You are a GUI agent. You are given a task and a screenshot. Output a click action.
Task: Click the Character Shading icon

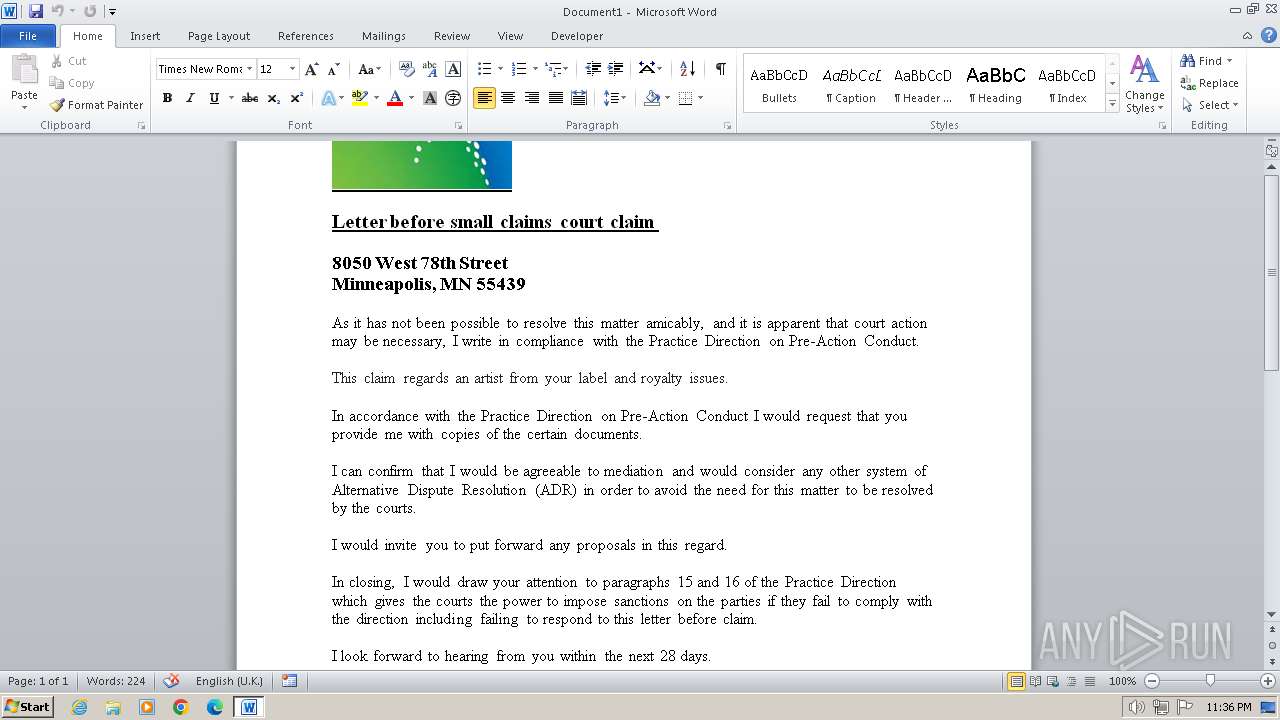click(430, 98)
